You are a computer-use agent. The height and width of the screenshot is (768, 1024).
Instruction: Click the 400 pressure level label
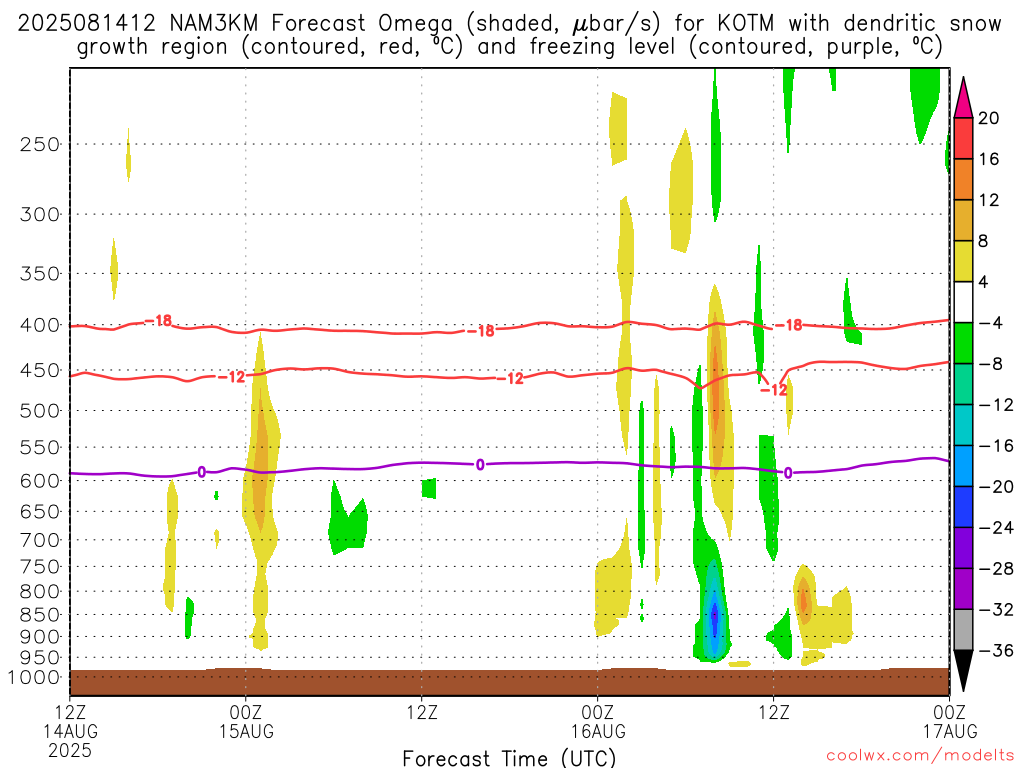40,325
